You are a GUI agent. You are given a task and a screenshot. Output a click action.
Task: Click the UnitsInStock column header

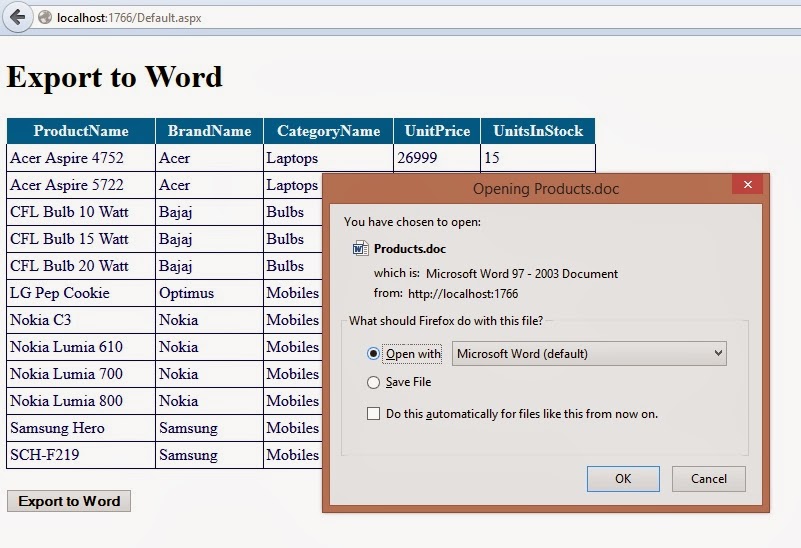538,131
